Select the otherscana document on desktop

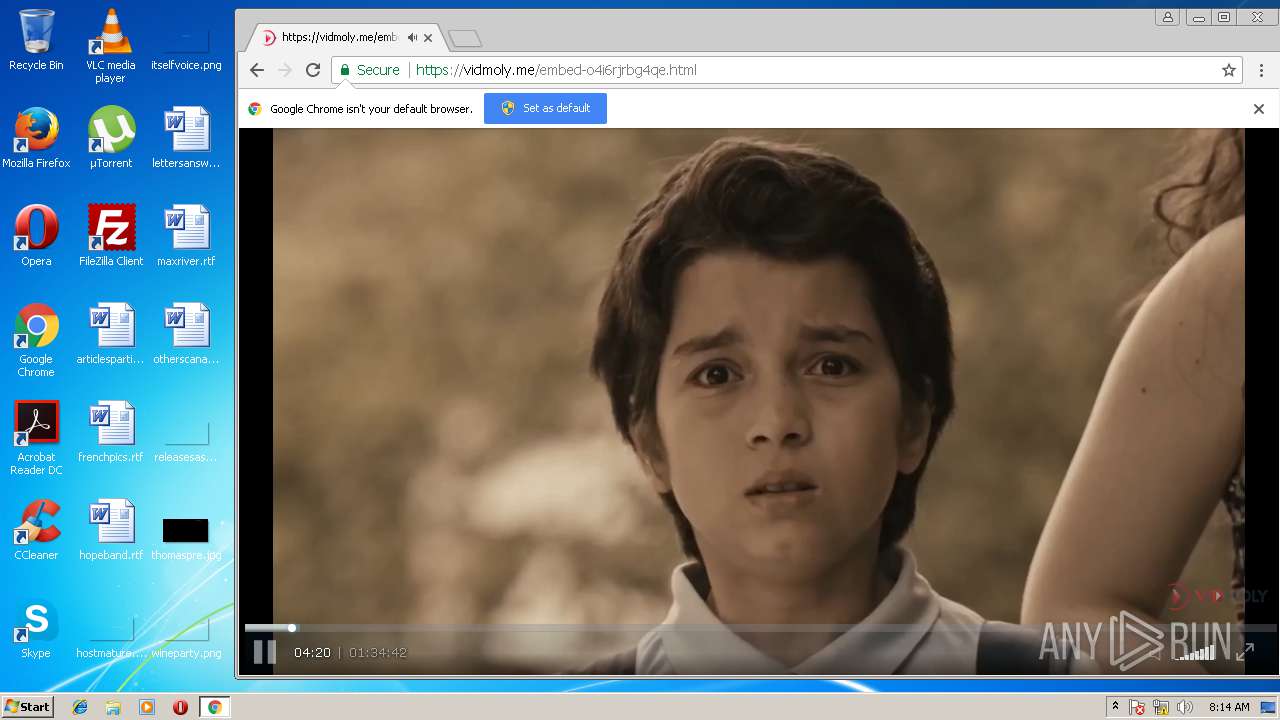pos(186,334)
